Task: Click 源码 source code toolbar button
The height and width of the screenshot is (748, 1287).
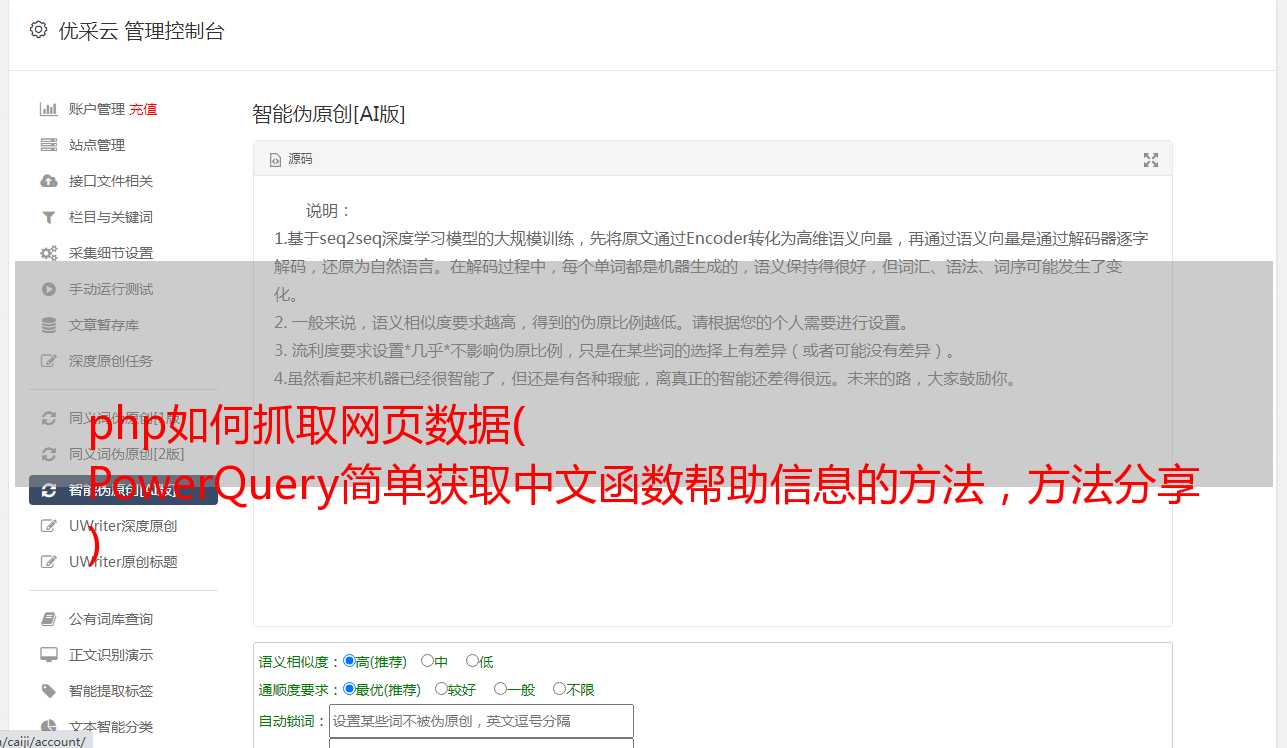Action: coord(291,159)
